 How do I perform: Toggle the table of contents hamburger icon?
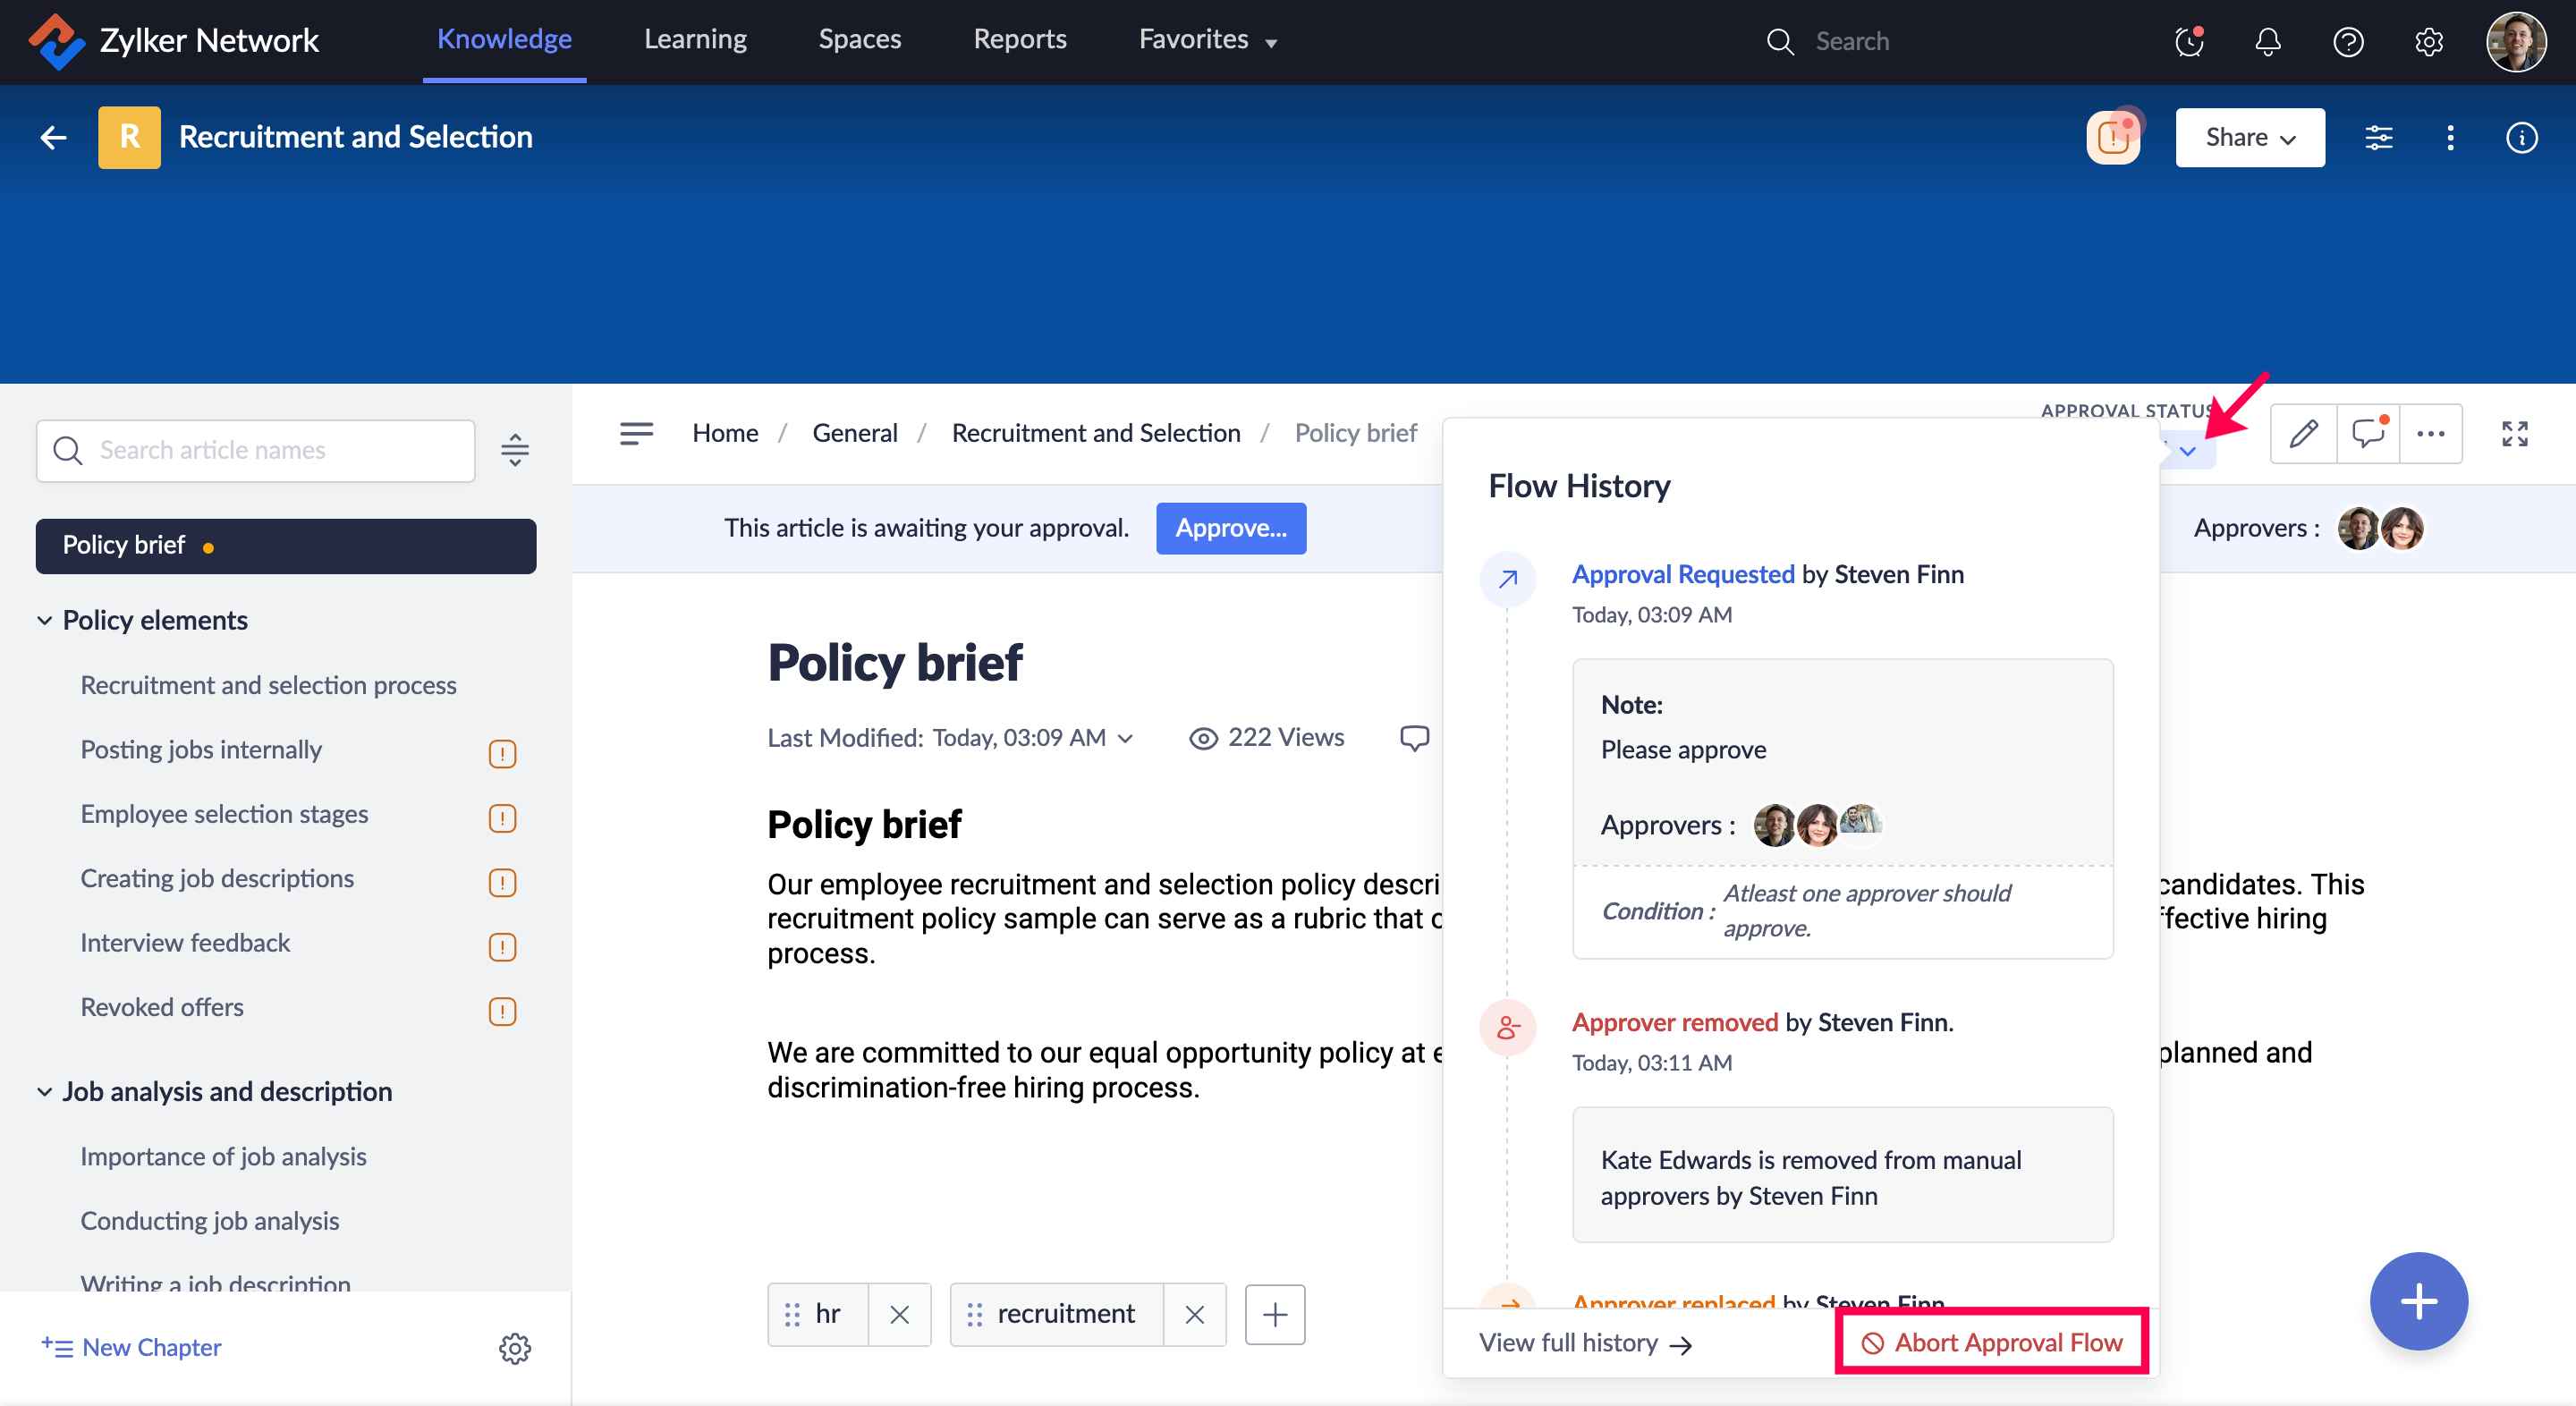636,433
